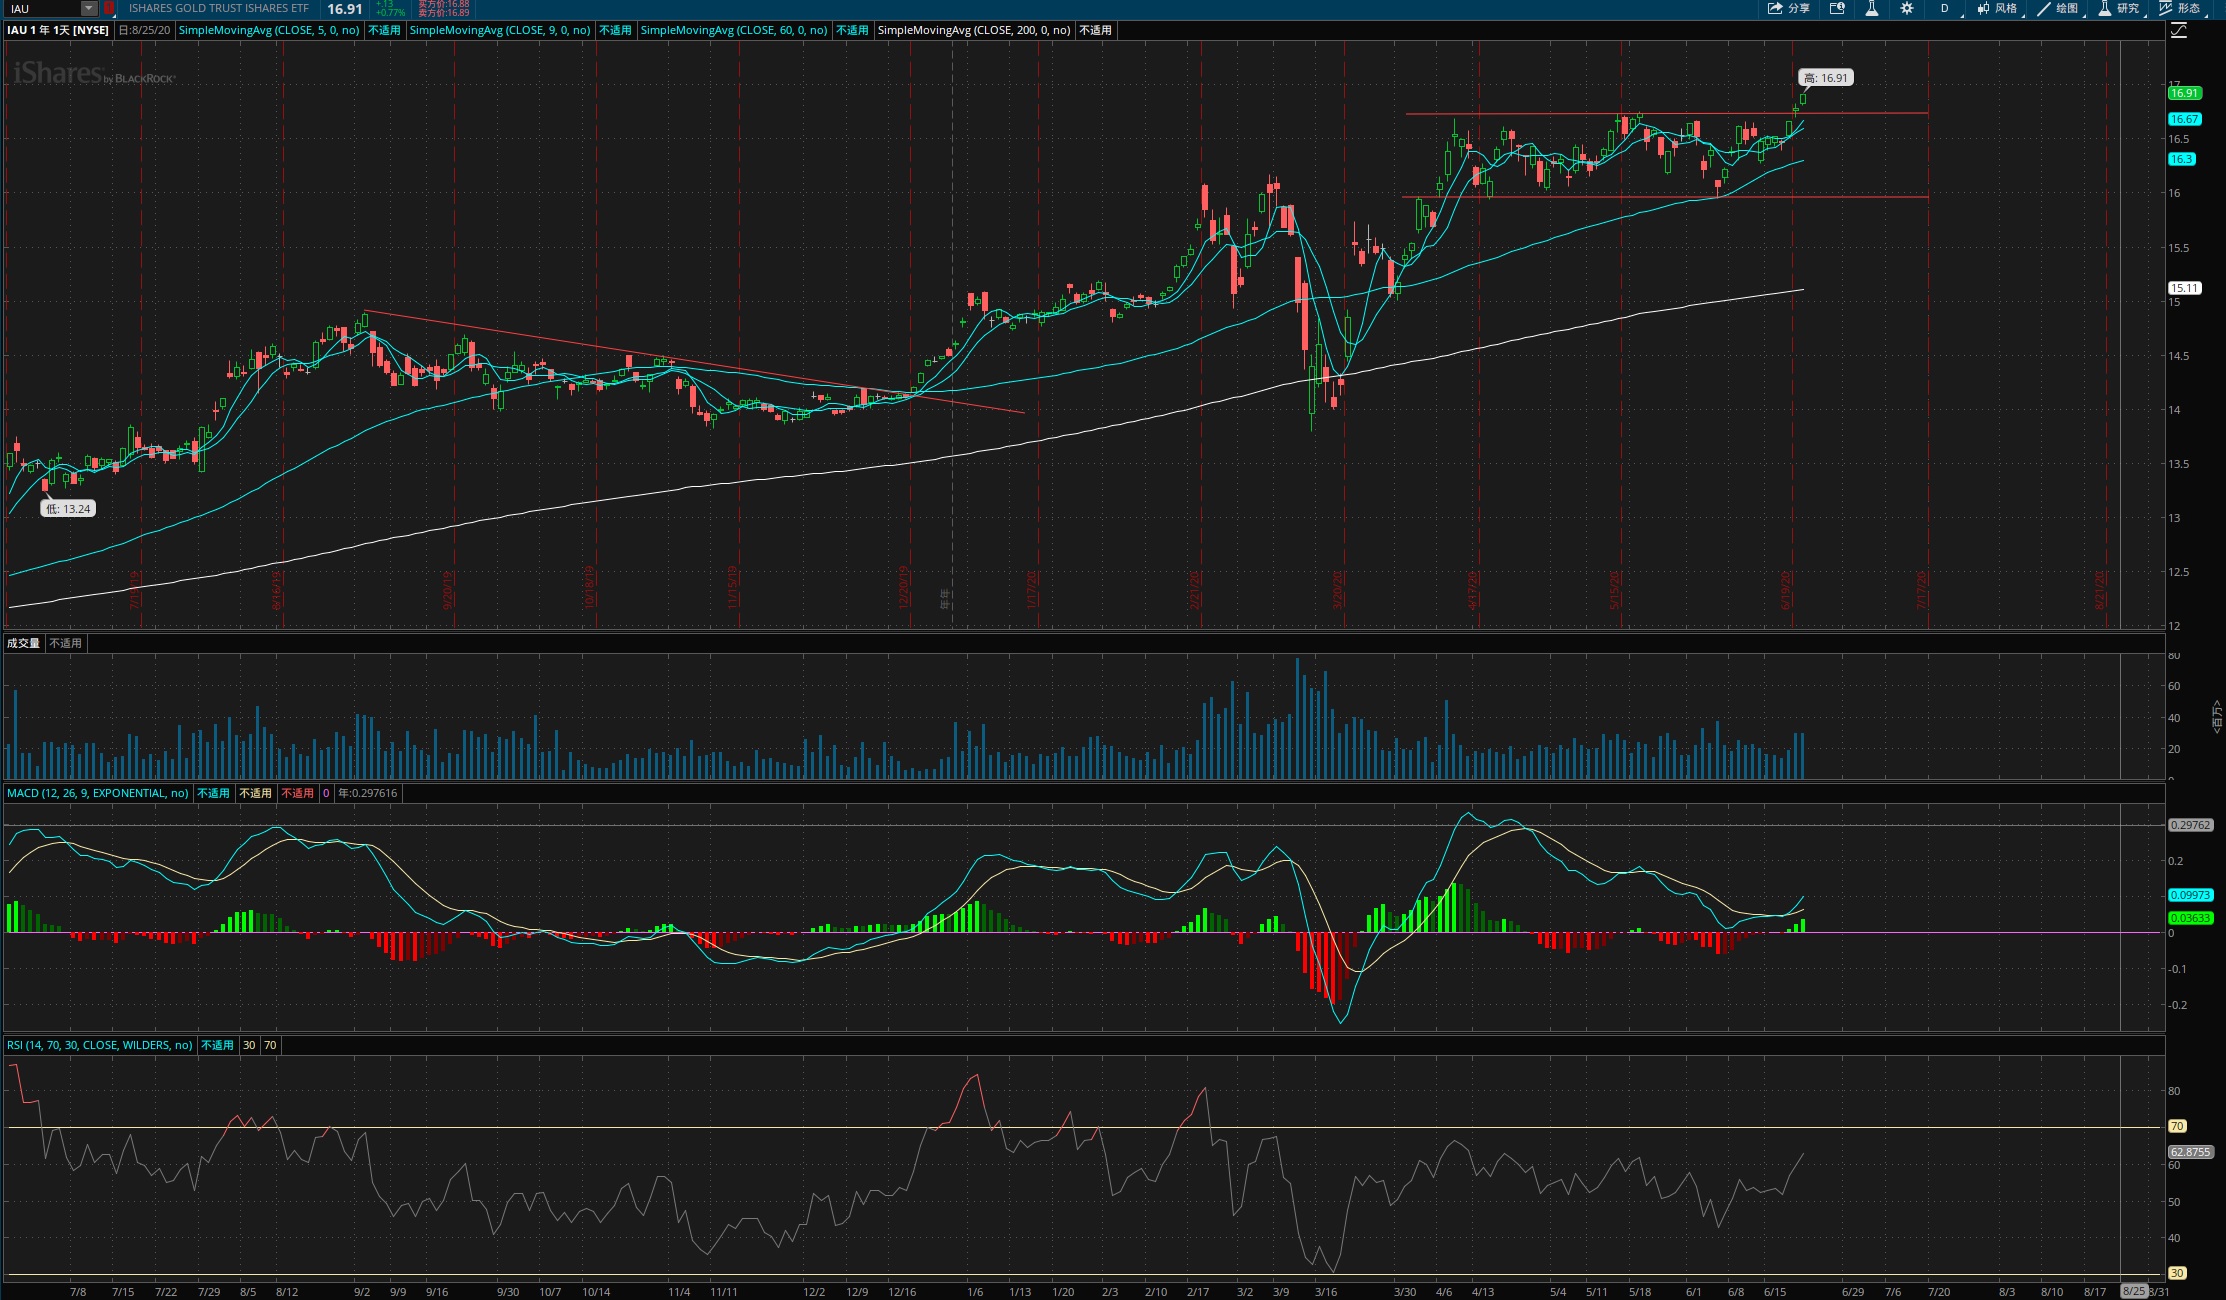2226x1300 pixels.
Task: Select the SimpleMovingAvg CLOSE 9 study label
Action: tap(500, 30)
